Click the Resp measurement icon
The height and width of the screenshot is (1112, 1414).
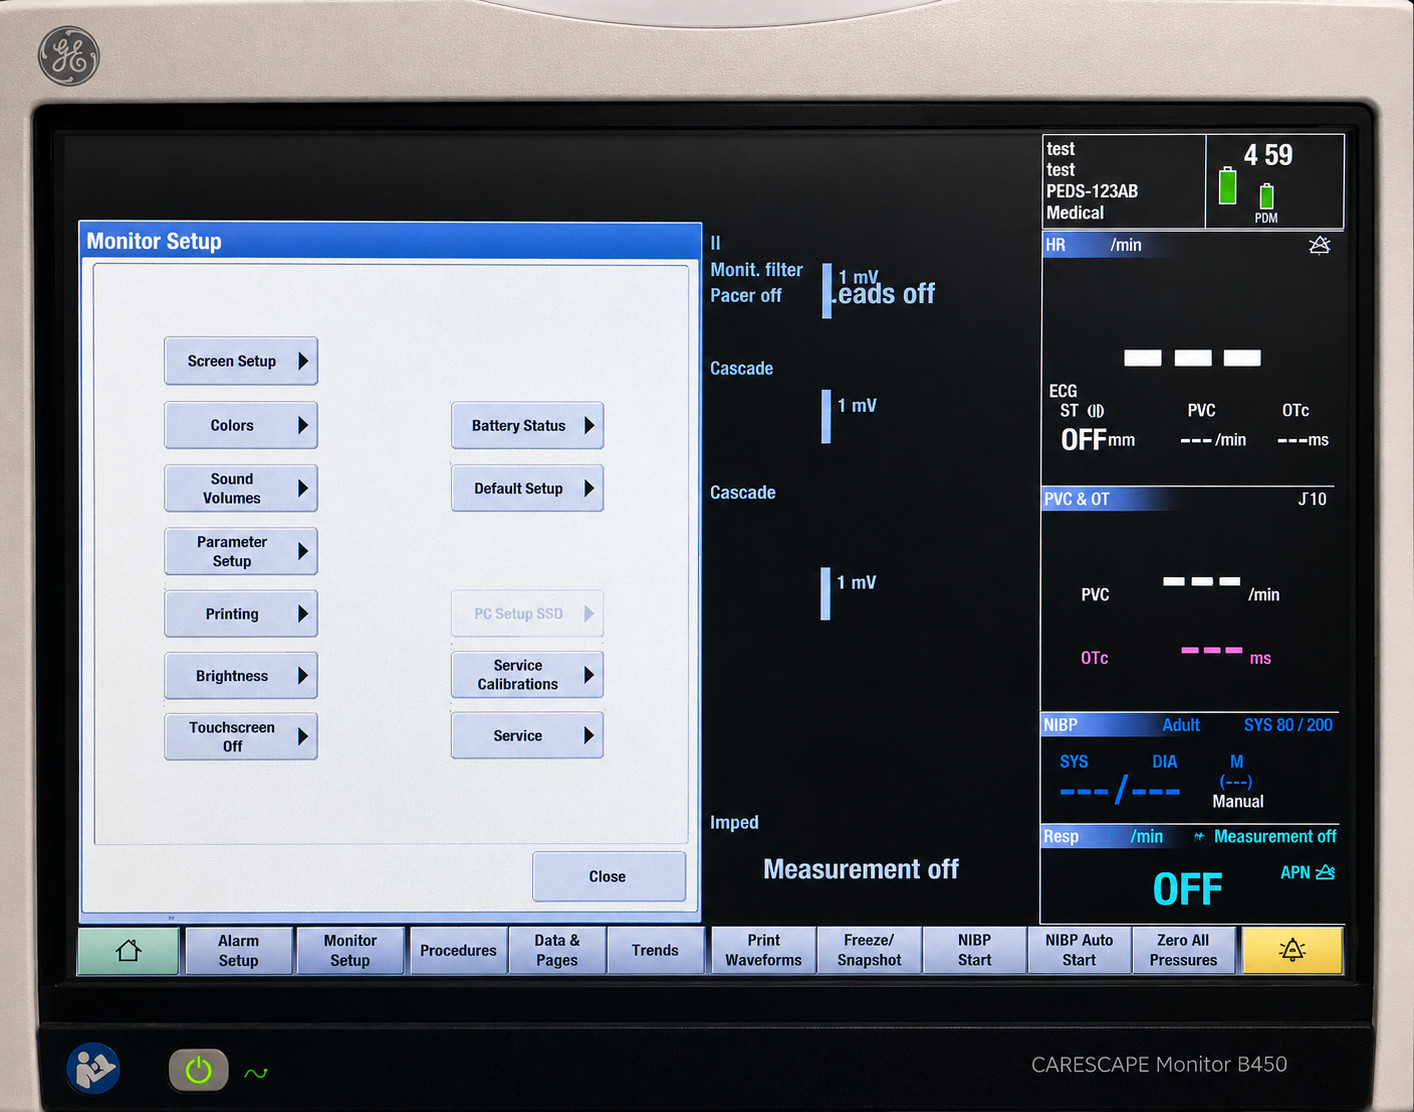1198,837
